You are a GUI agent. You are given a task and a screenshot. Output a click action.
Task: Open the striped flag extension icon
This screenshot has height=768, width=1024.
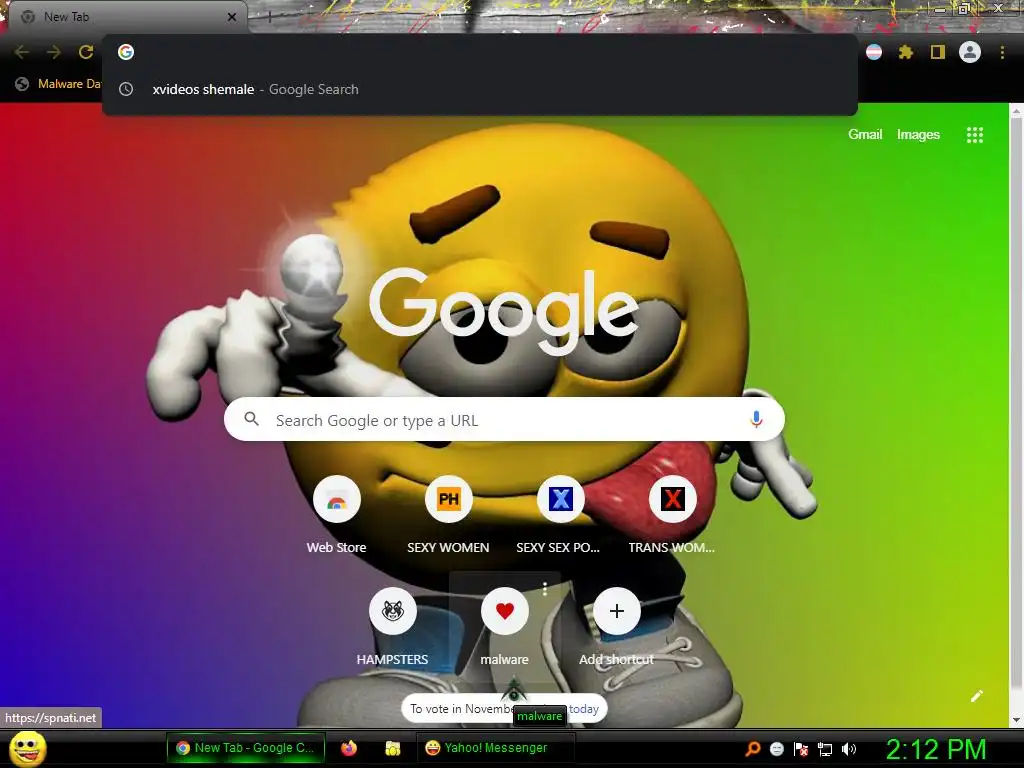tap(874, 52)
